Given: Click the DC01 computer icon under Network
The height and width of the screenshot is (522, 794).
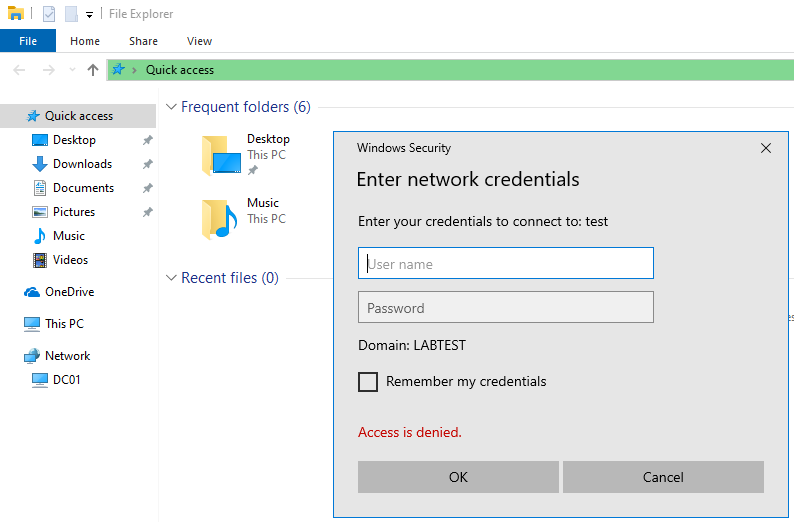Looking at the screenshot, I should [x=40, y=380].
